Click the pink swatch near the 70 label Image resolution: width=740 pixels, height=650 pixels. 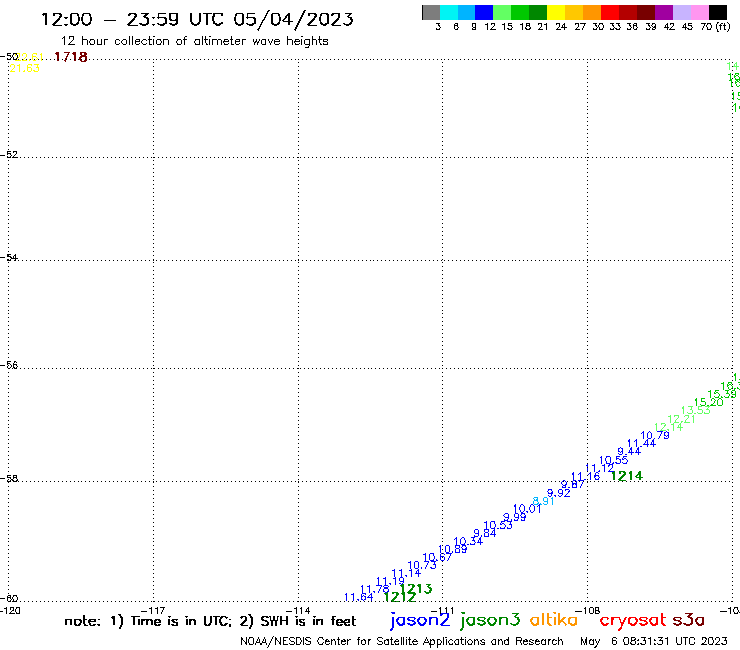pos(699,12)
